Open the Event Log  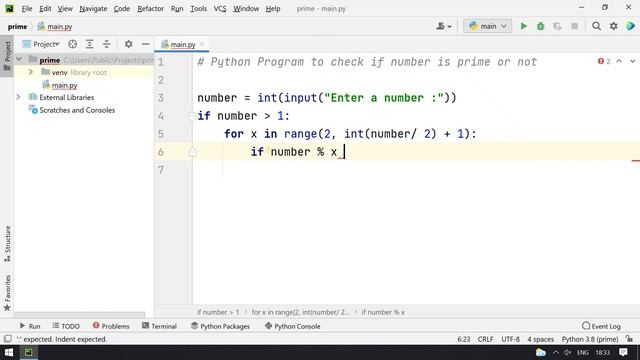[x=601, y=326]
